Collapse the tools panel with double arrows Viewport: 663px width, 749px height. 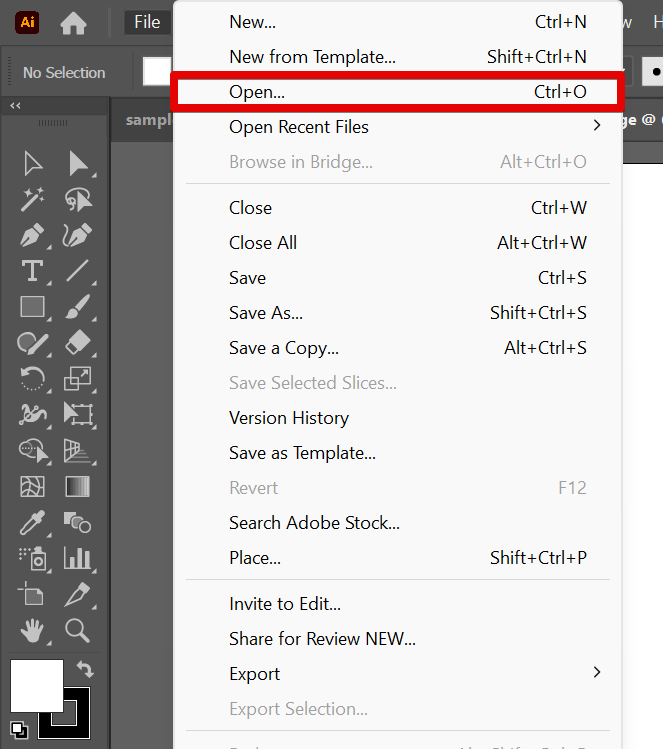click(x=16, y=106)
